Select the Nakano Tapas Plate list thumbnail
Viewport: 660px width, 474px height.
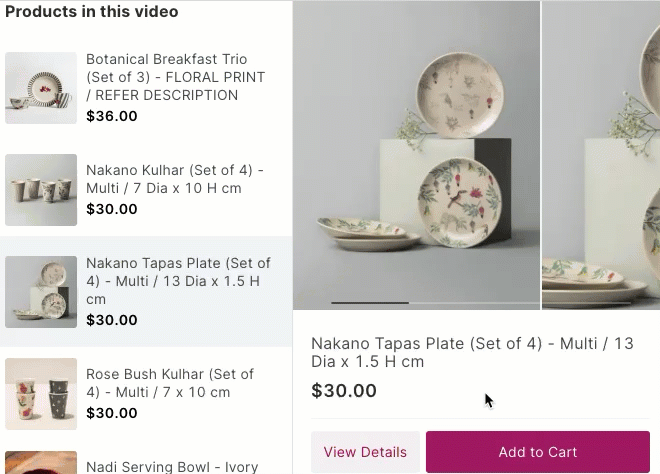41,292
